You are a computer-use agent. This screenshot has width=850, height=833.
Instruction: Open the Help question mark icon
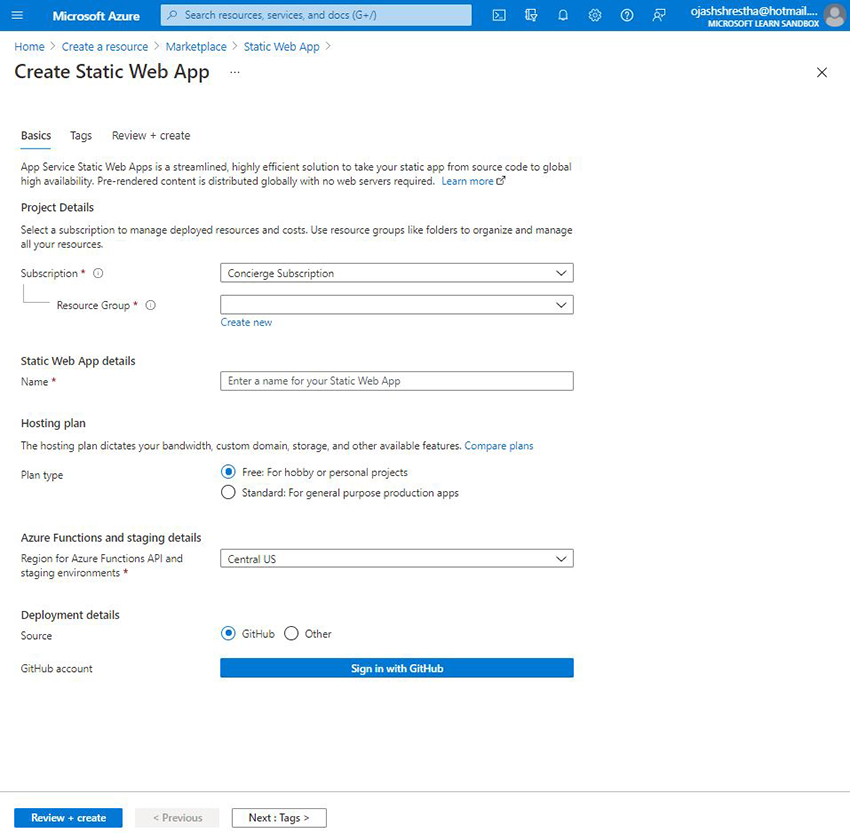(627, 15)
